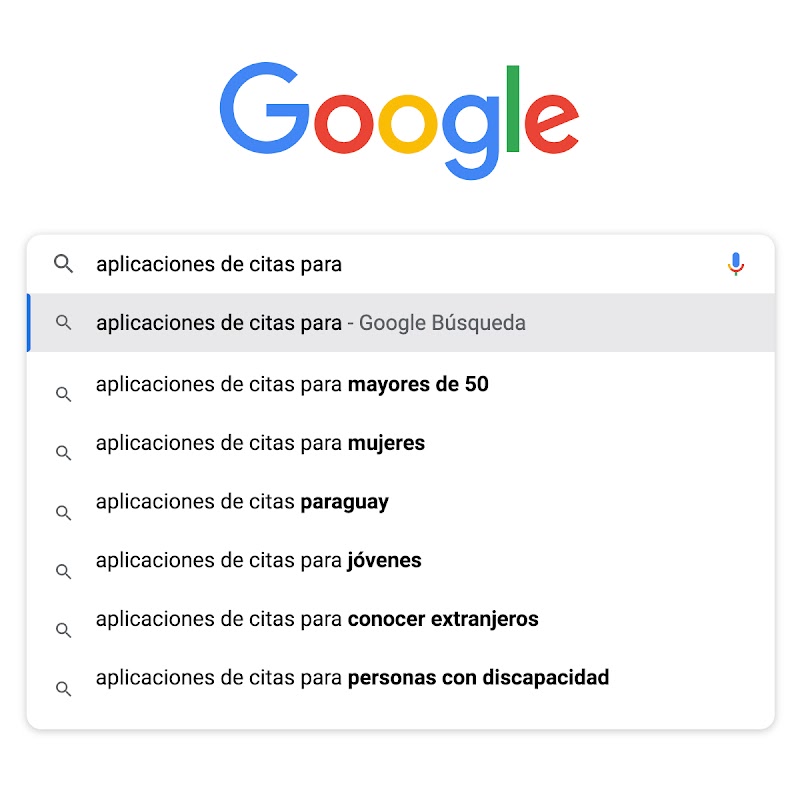The height and width of the screenshot is (800, 800).
Task: Select the "personas con discapacidad" suggestion
Action: tap(351, 678)
